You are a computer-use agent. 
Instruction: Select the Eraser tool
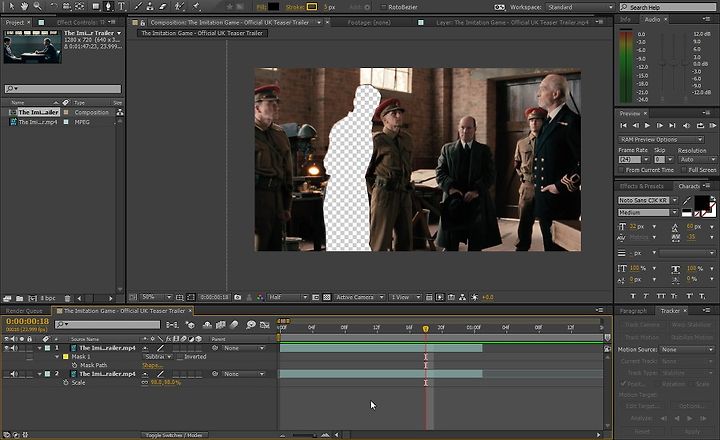point(163,6)
